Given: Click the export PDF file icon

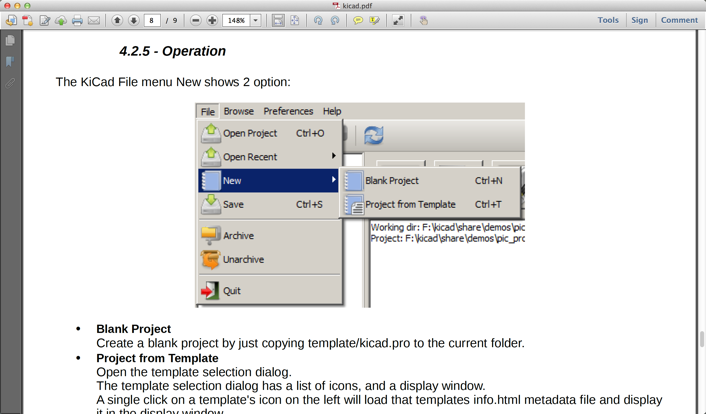Looking at the screenshot, I should [27, 20].
